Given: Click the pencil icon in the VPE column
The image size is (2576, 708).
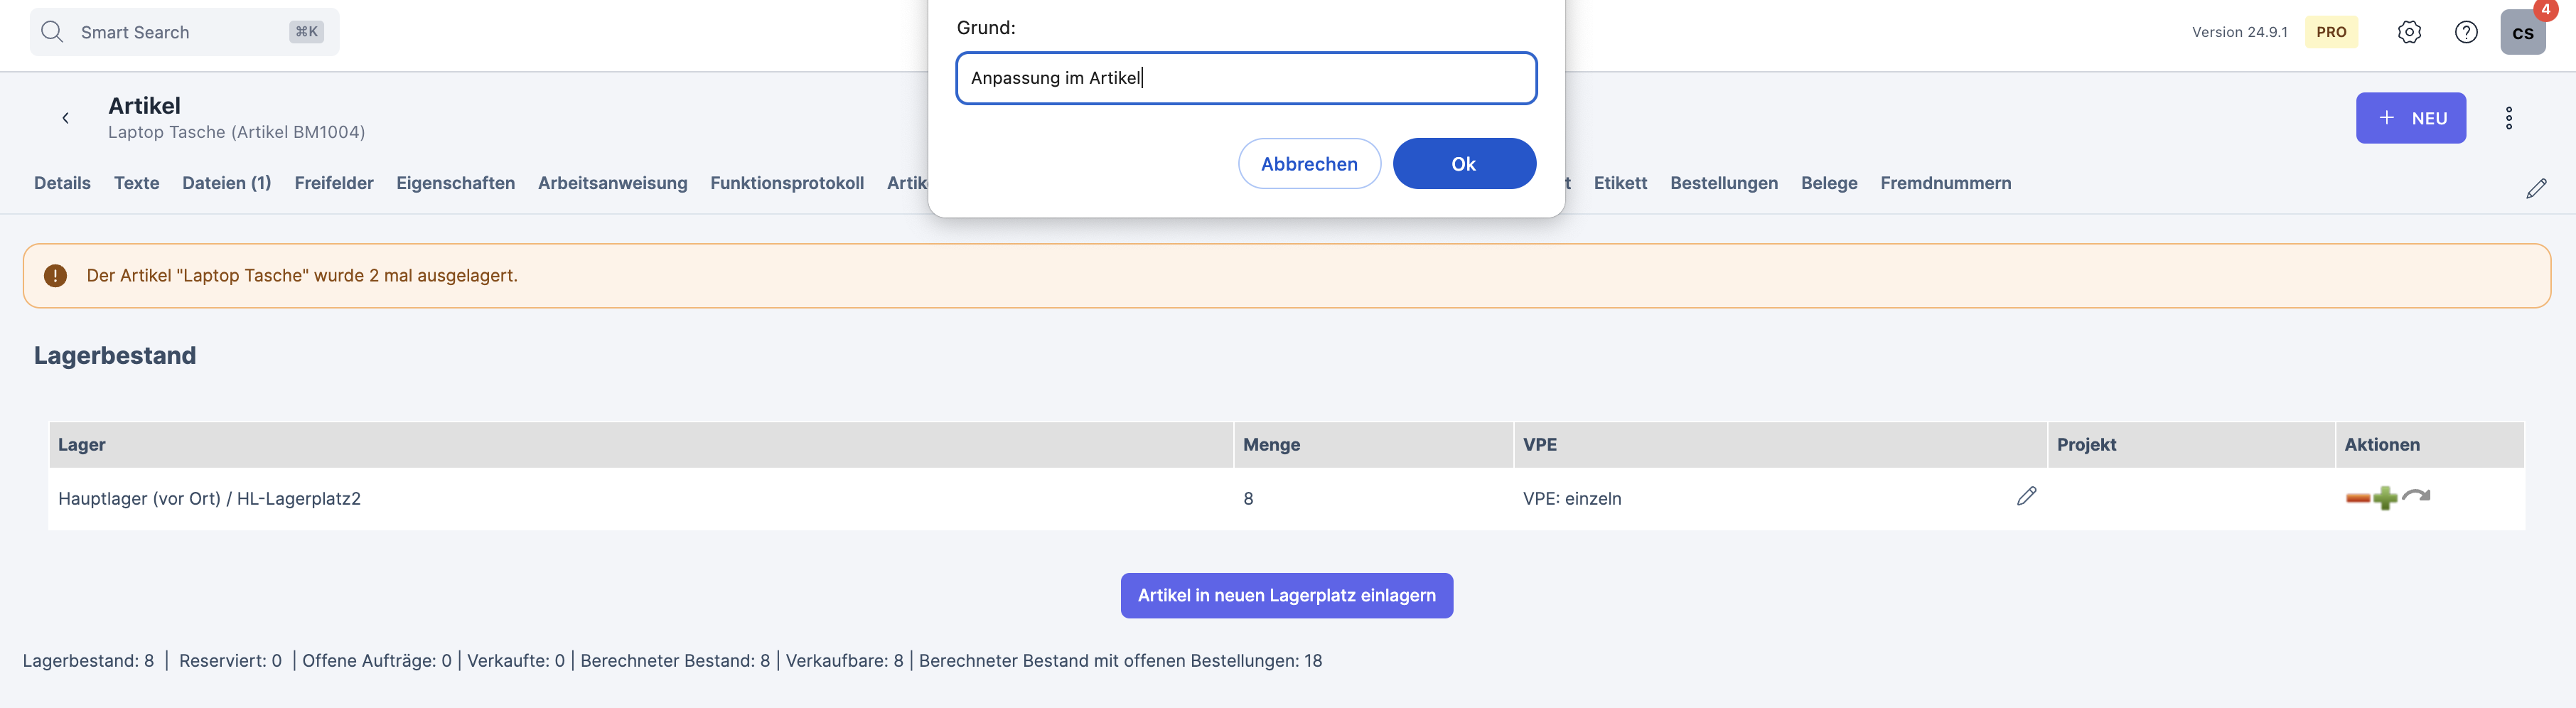Looking at the screenshot, I should pos(2026,496).
